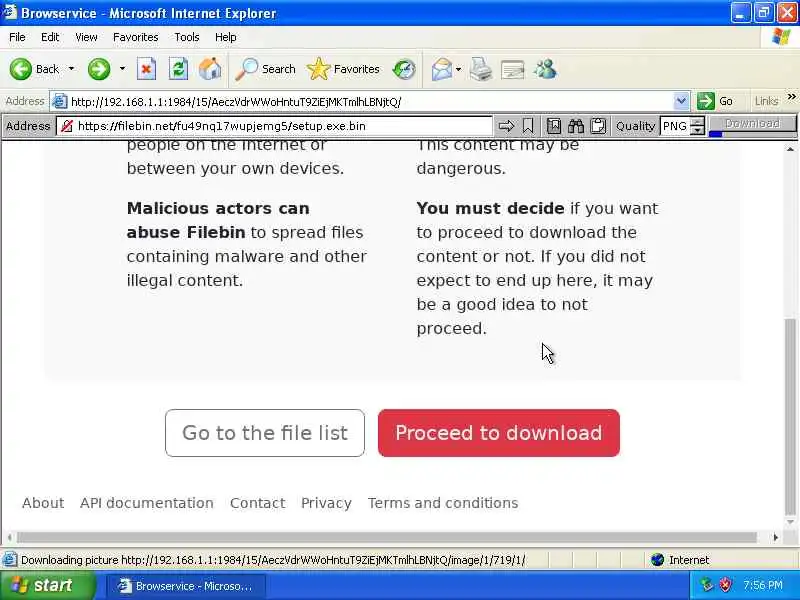Click the horizontal scrollbar thumb
The height and width of the screenshot is (600, 800).
(x=387, y=537)
